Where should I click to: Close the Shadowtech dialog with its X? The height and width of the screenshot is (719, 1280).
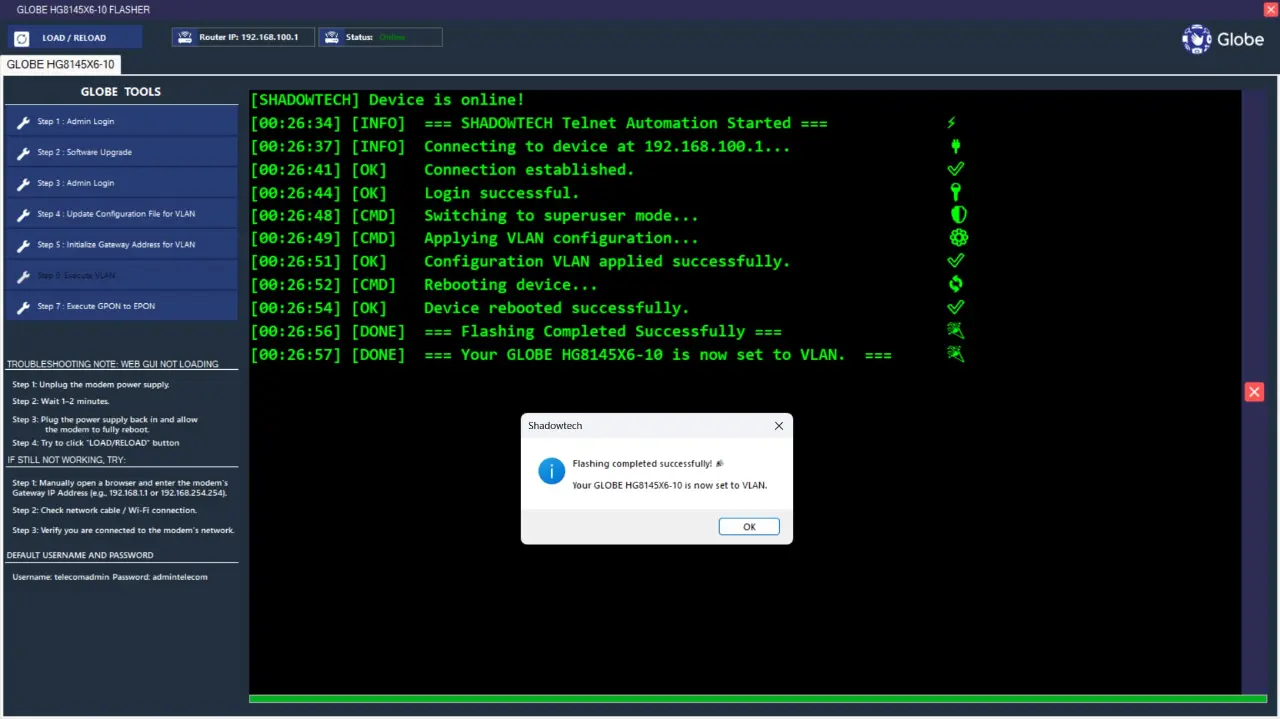(x=779, y=425)
